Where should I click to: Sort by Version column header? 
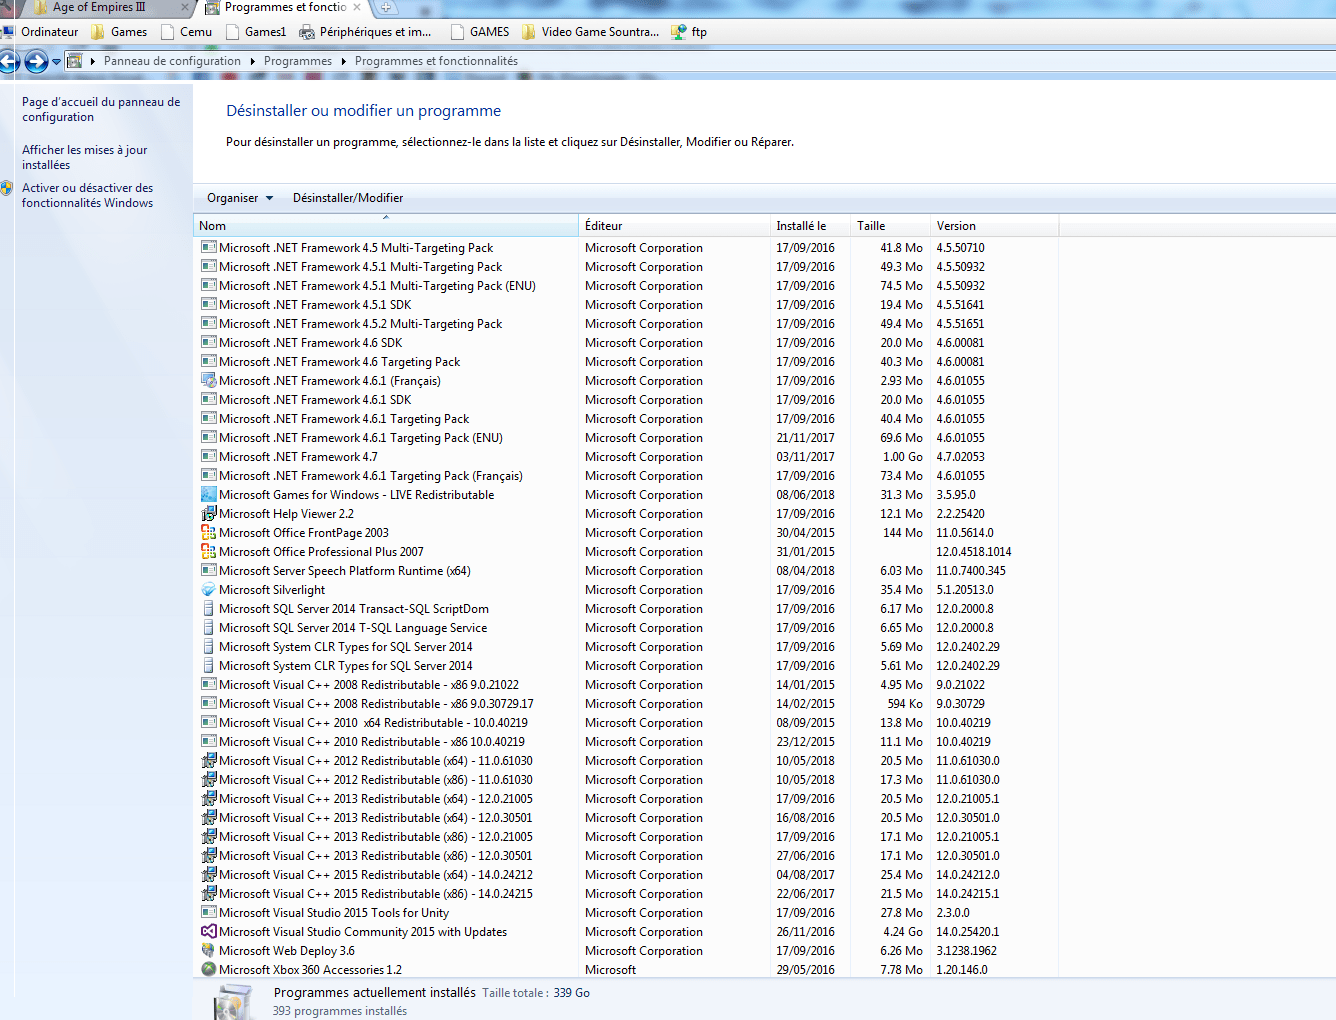tap(994, 226)
